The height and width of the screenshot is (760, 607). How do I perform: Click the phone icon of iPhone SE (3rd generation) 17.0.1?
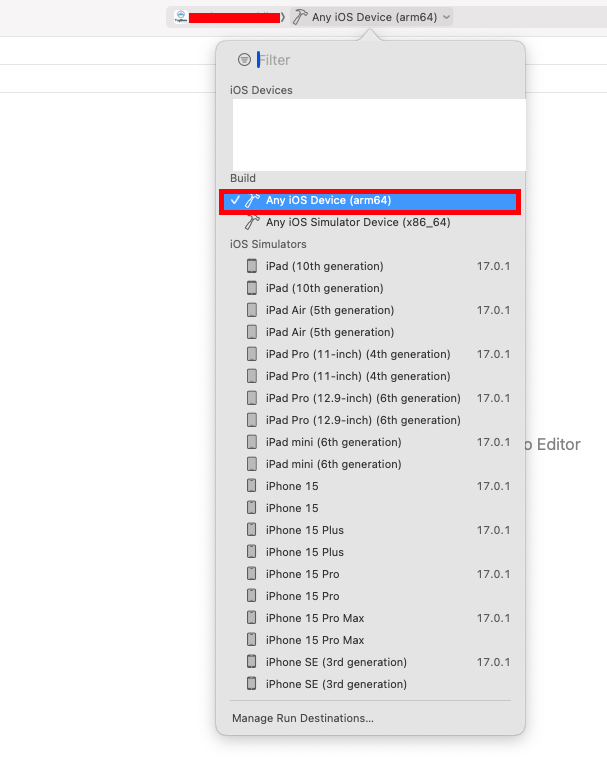(x=252, y=662)
